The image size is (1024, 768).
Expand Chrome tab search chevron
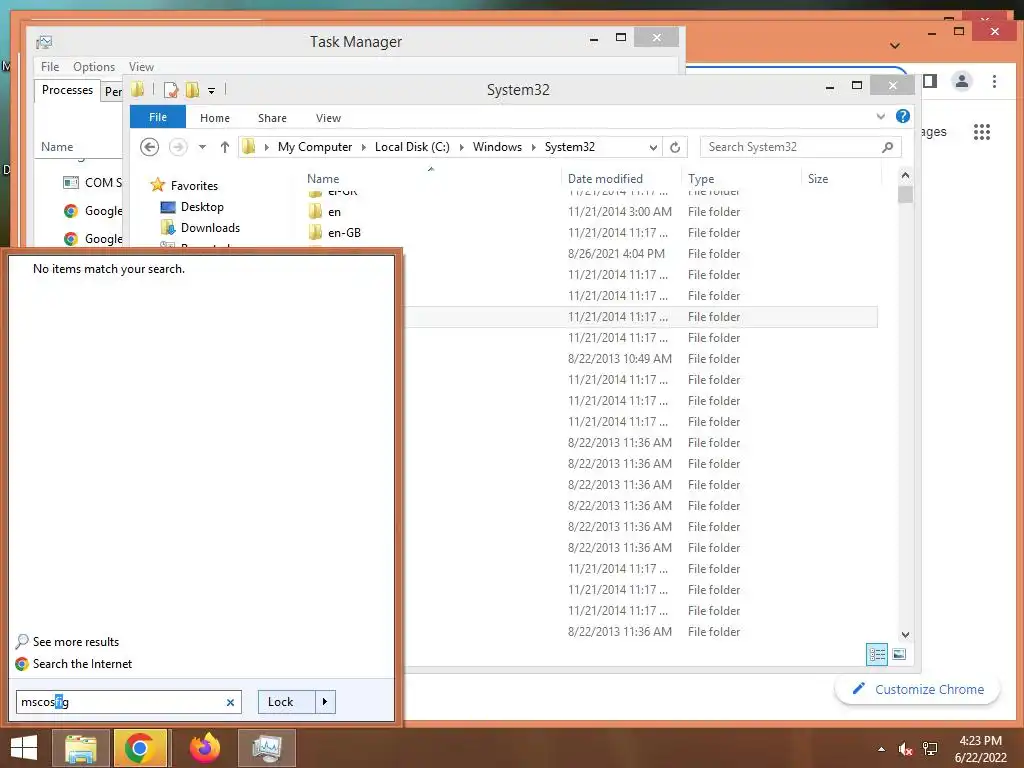[895, 46]
